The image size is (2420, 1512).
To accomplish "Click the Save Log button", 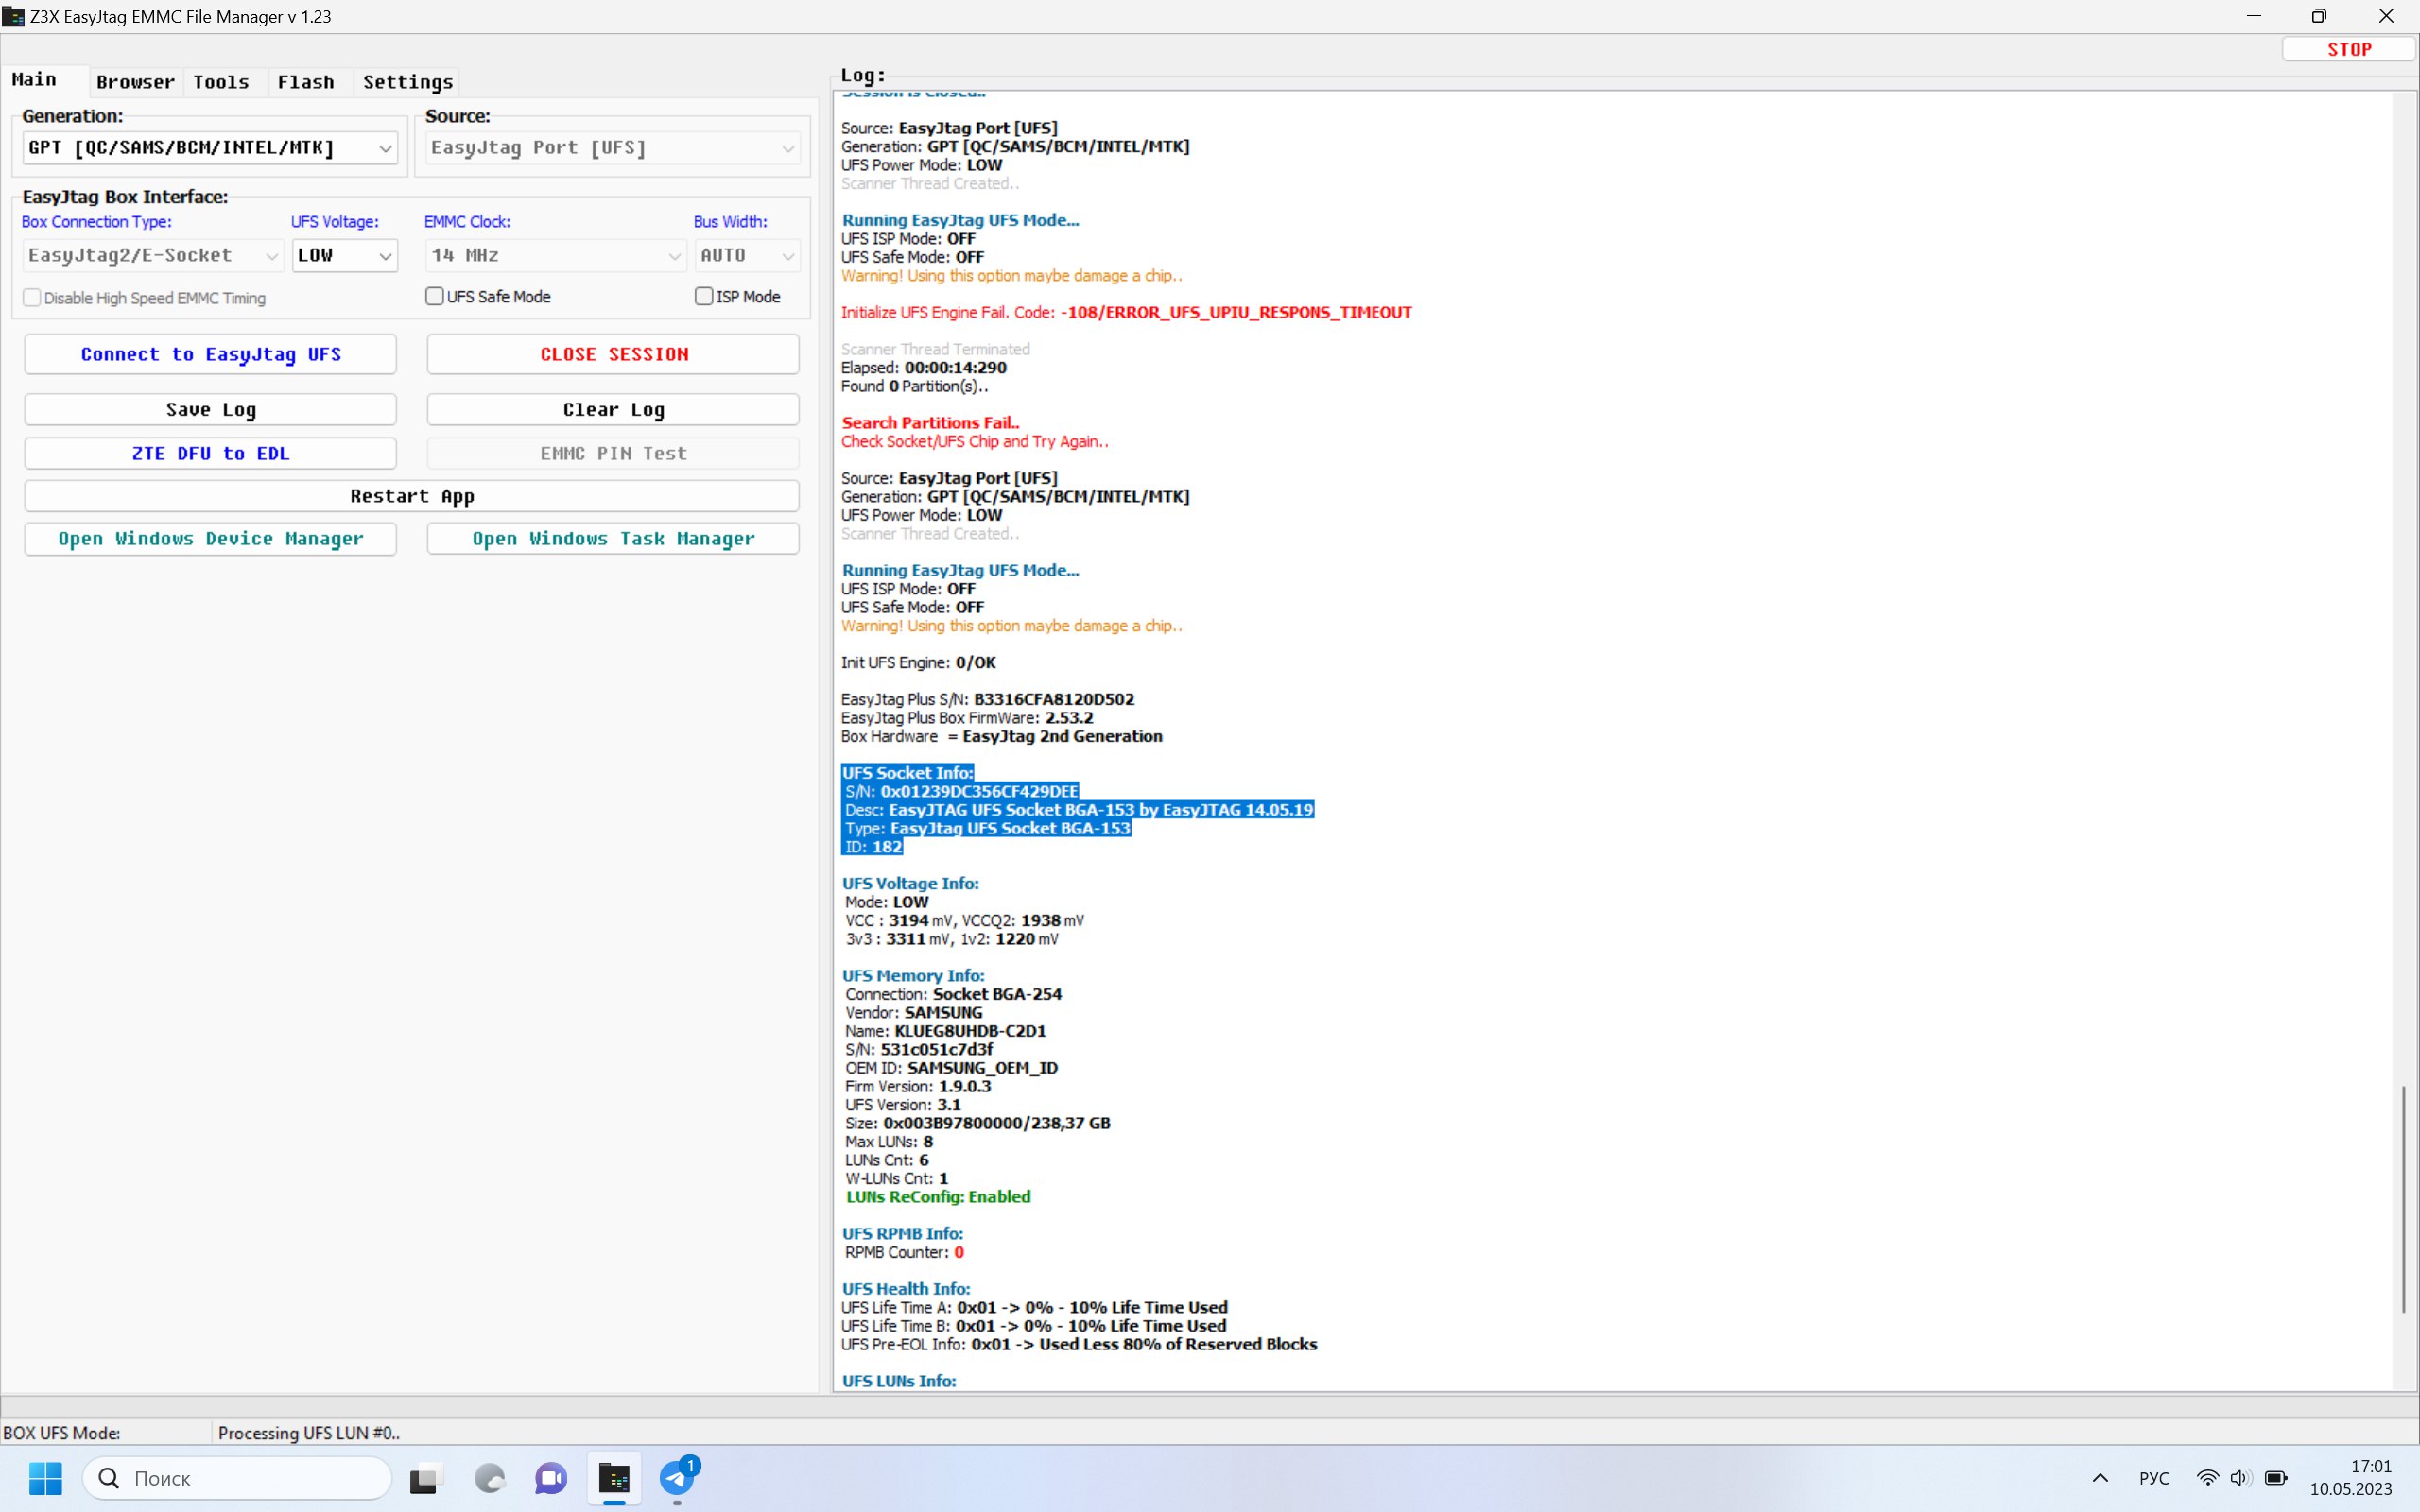I will point(211,409).
